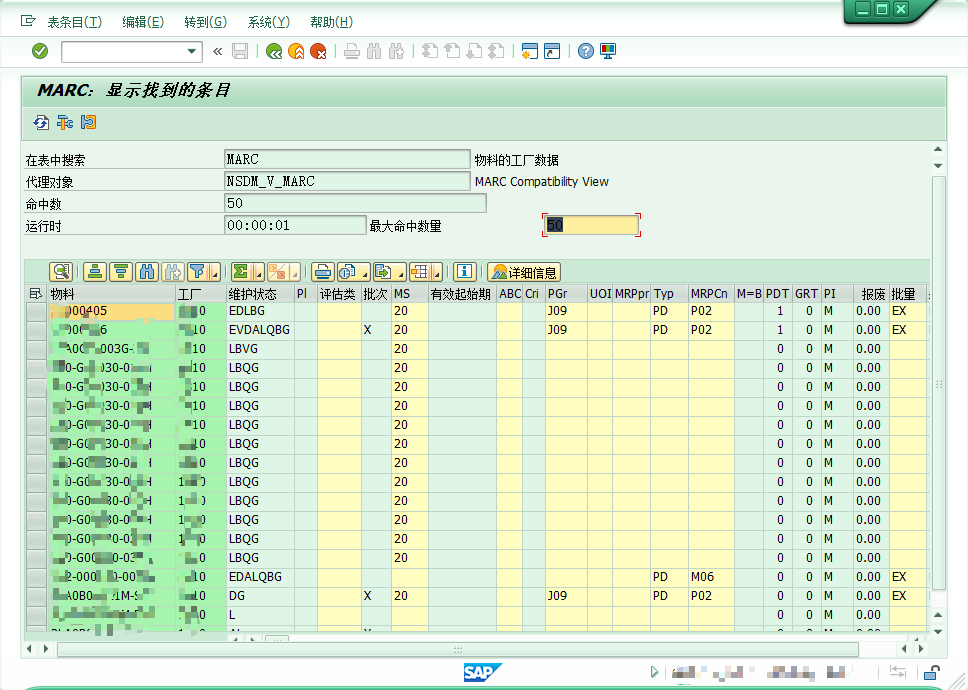This screenshot has width=968, height=690.
Task: Refresh the displayed entries
Action: (x=40, y=122)
